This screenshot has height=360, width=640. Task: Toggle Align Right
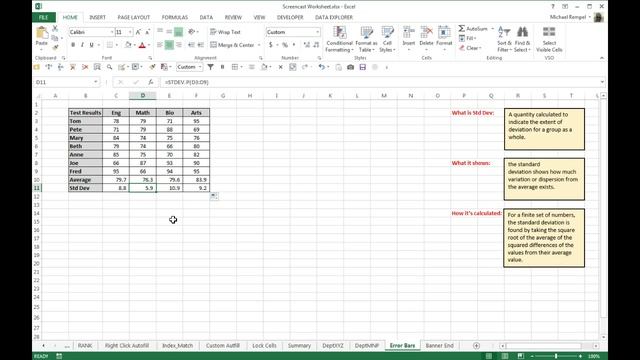point(178,45)
